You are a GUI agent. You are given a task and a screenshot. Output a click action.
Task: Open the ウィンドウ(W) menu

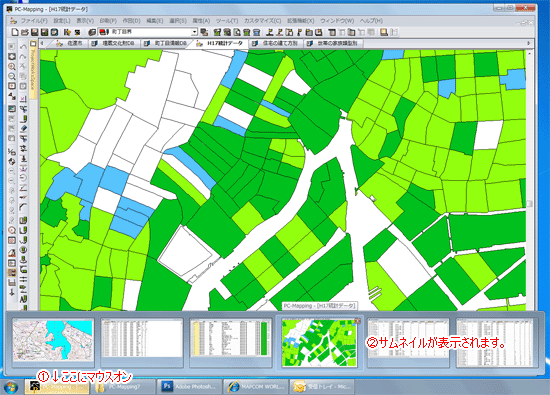(x=337, y=21)
